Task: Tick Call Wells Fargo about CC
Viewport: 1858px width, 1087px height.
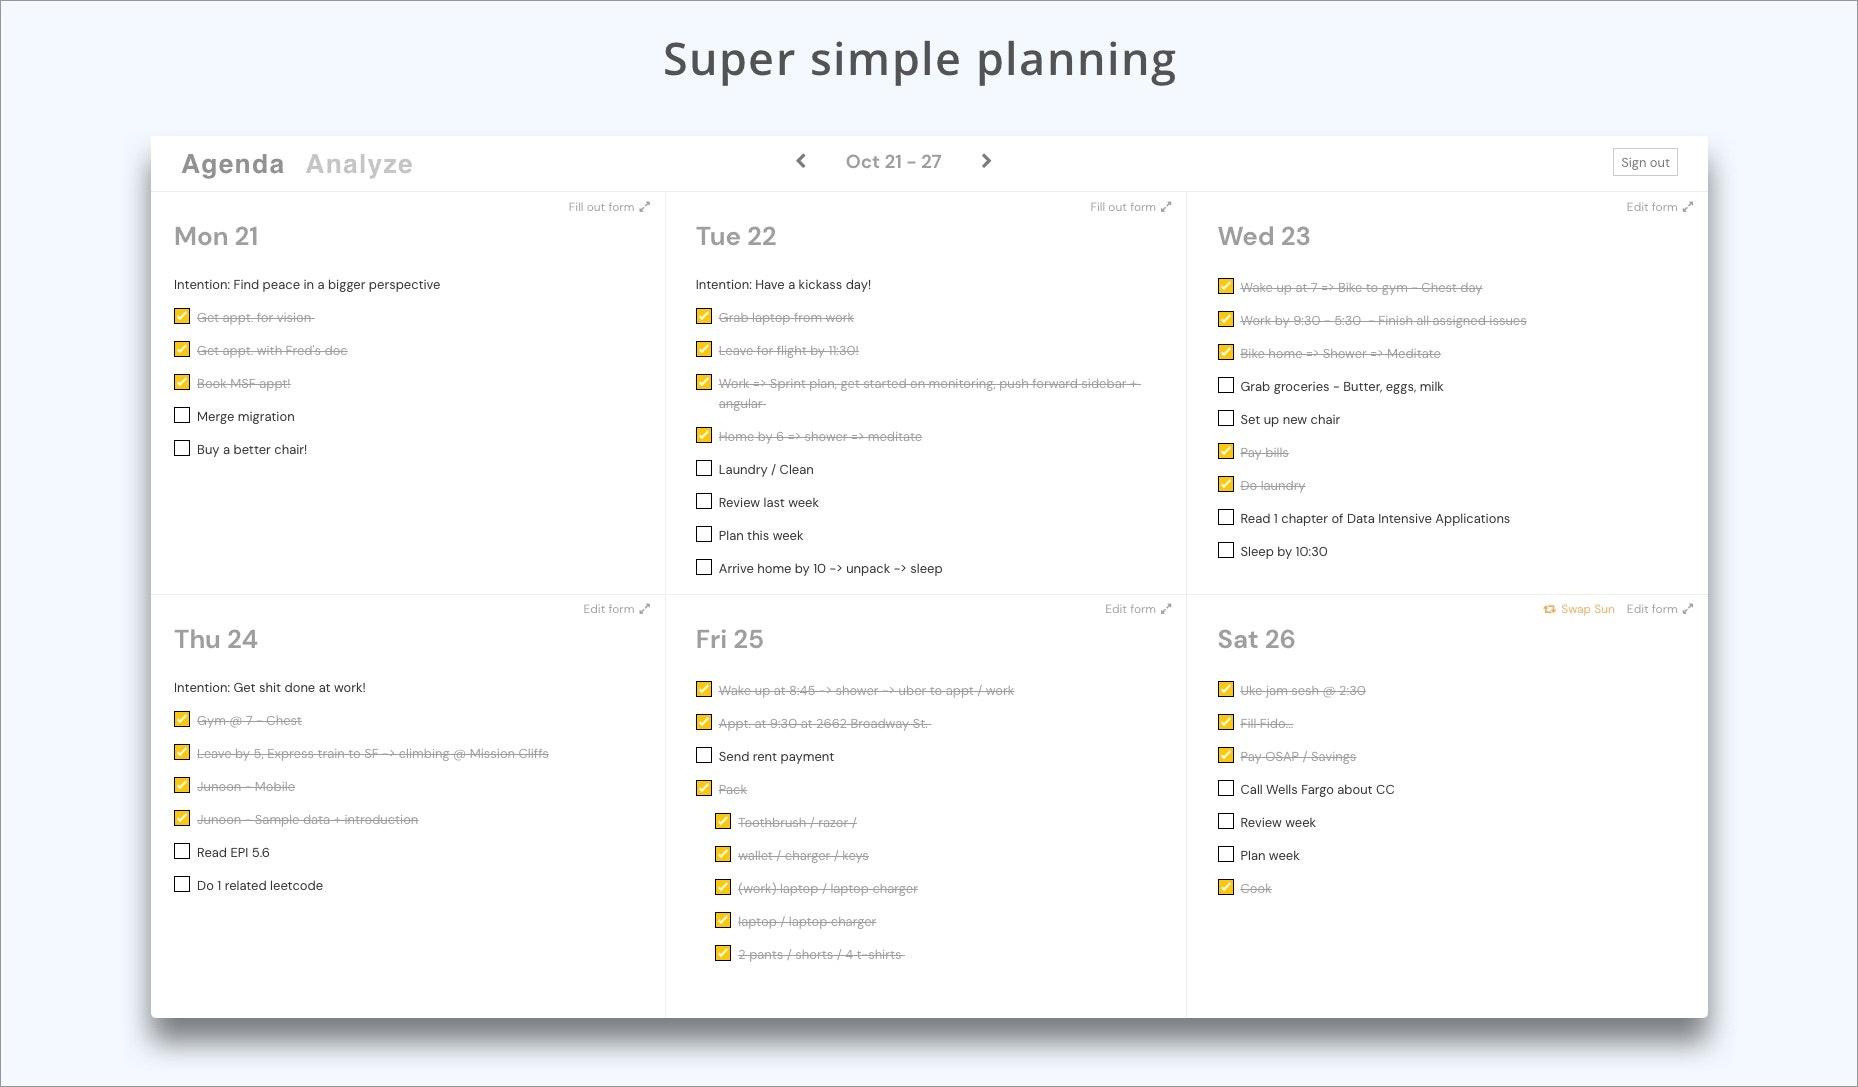Action: [1226, 788]
